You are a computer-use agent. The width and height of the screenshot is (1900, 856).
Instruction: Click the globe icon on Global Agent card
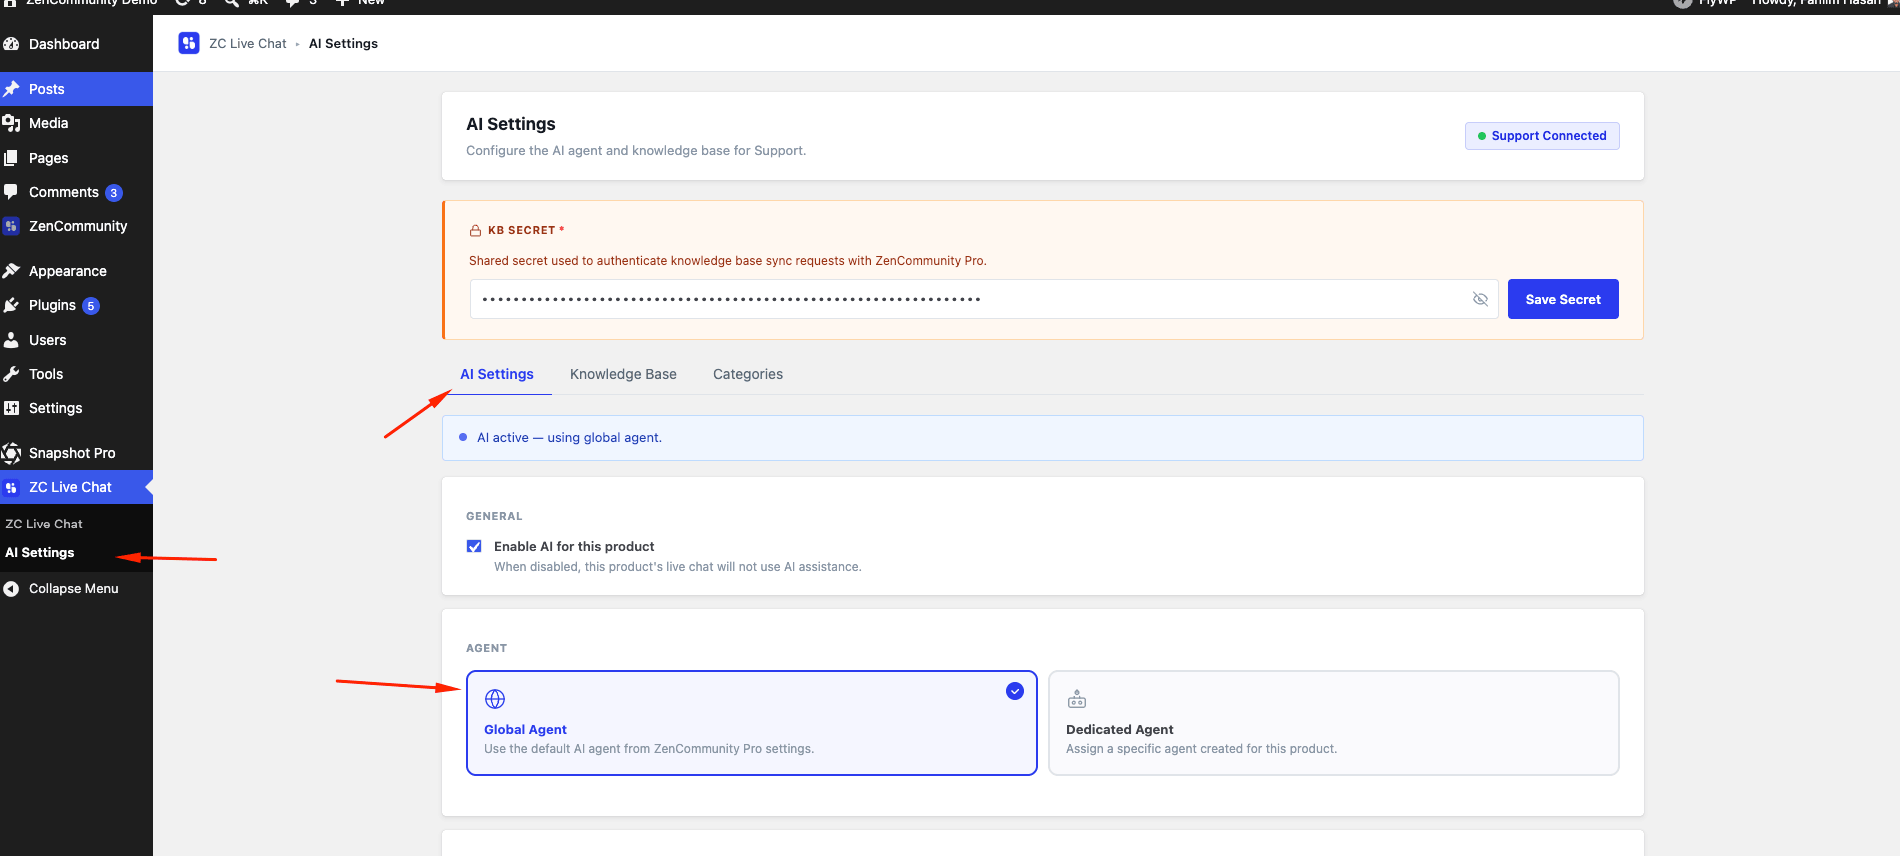coord(495,699)
